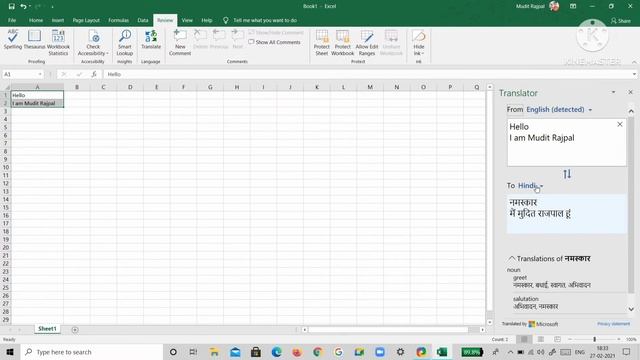Switch to Page Layout view
Screen dimensions: 640x360
coord(541,339)
